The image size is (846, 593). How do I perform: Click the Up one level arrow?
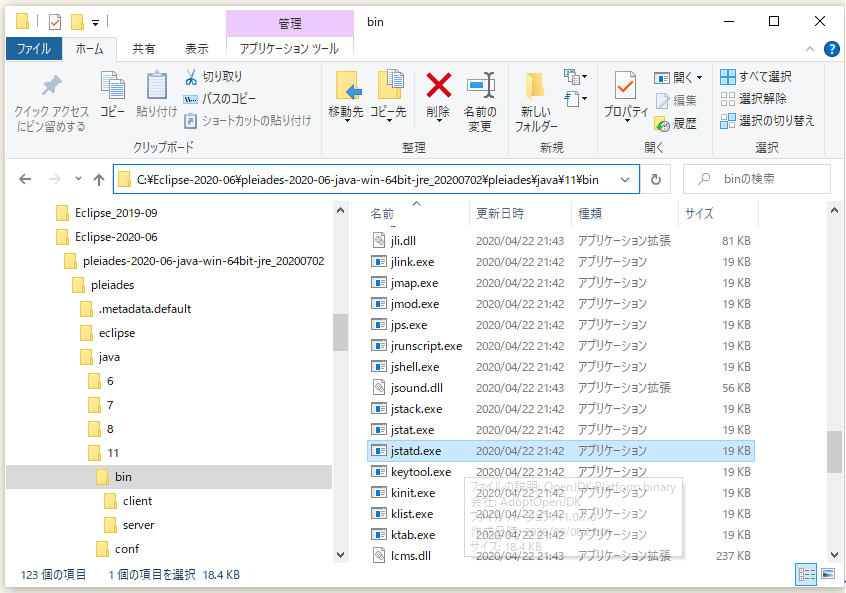[99, 179]
